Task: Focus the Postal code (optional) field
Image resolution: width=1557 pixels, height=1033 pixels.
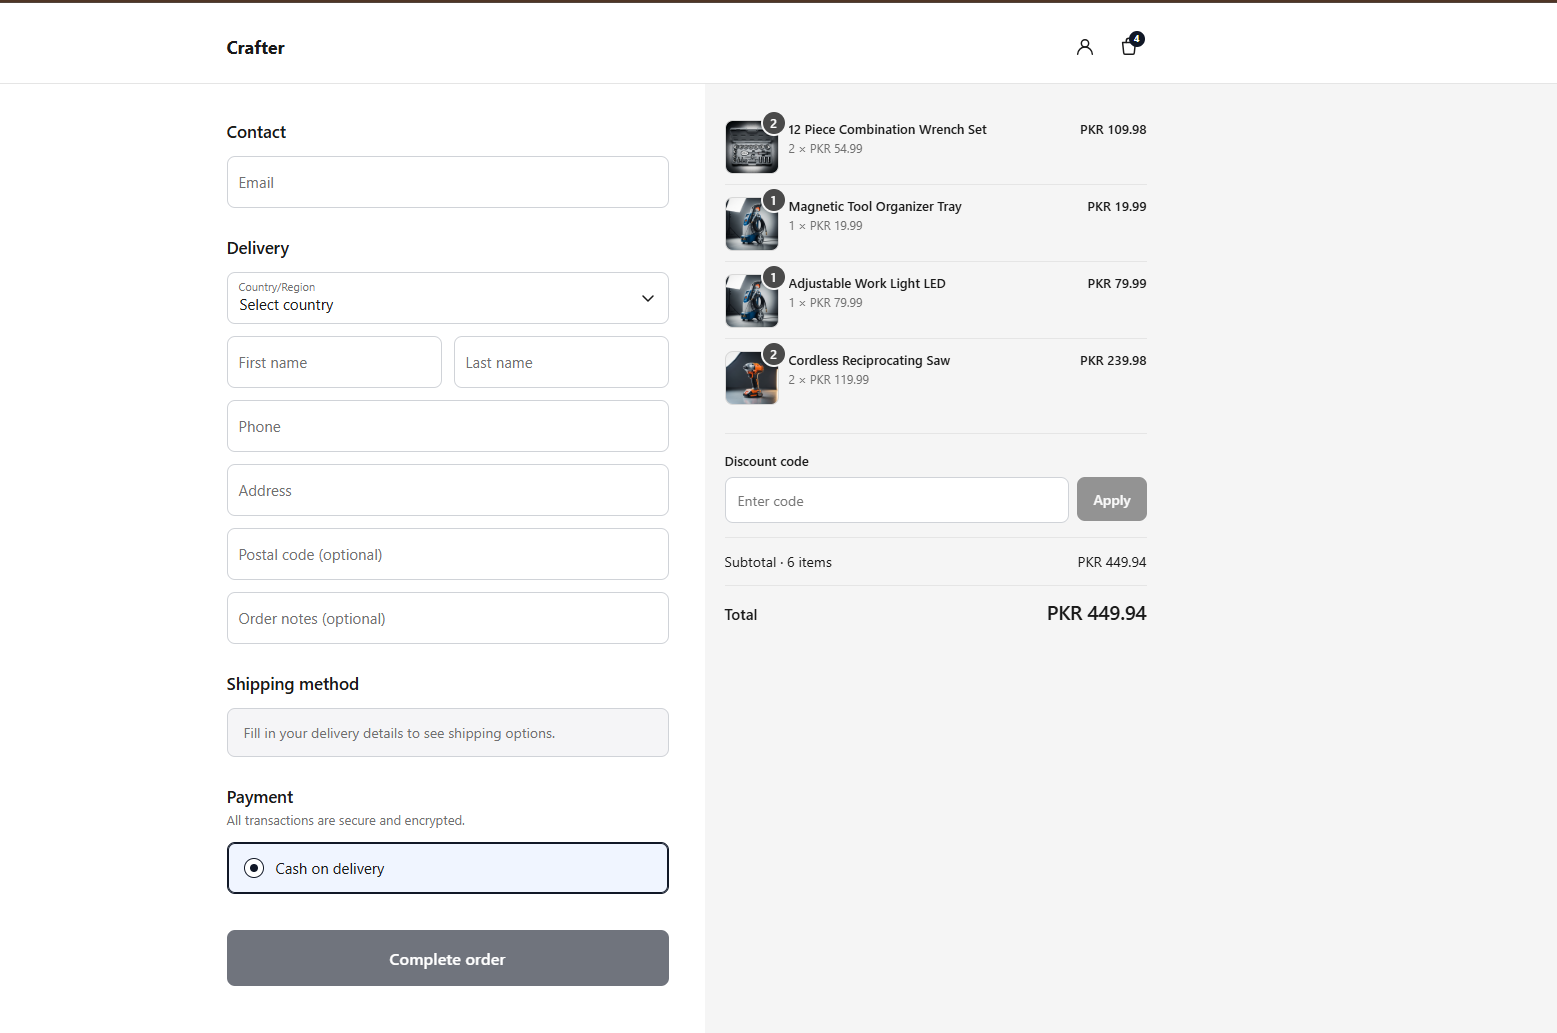Action: [x=447, y=554]
